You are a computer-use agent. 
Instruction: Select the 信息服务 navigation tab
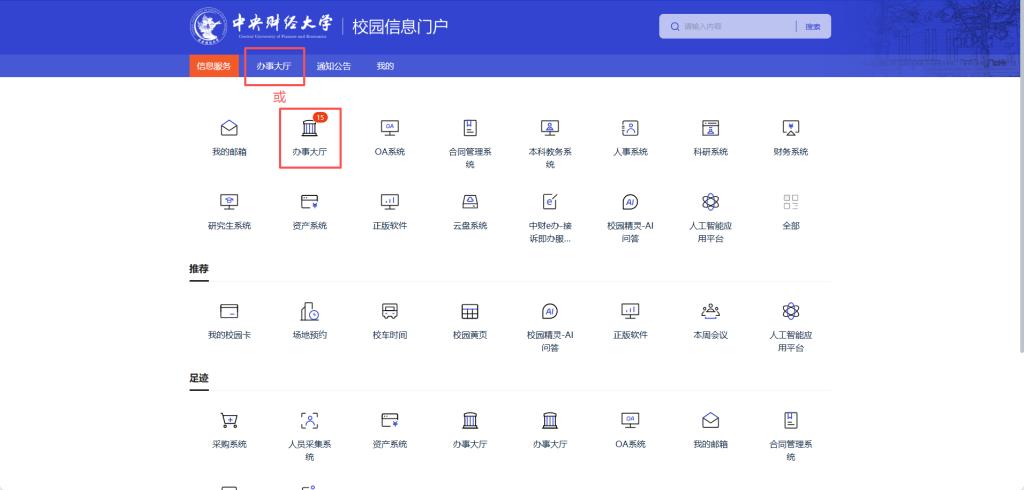(x=213, y=66)
